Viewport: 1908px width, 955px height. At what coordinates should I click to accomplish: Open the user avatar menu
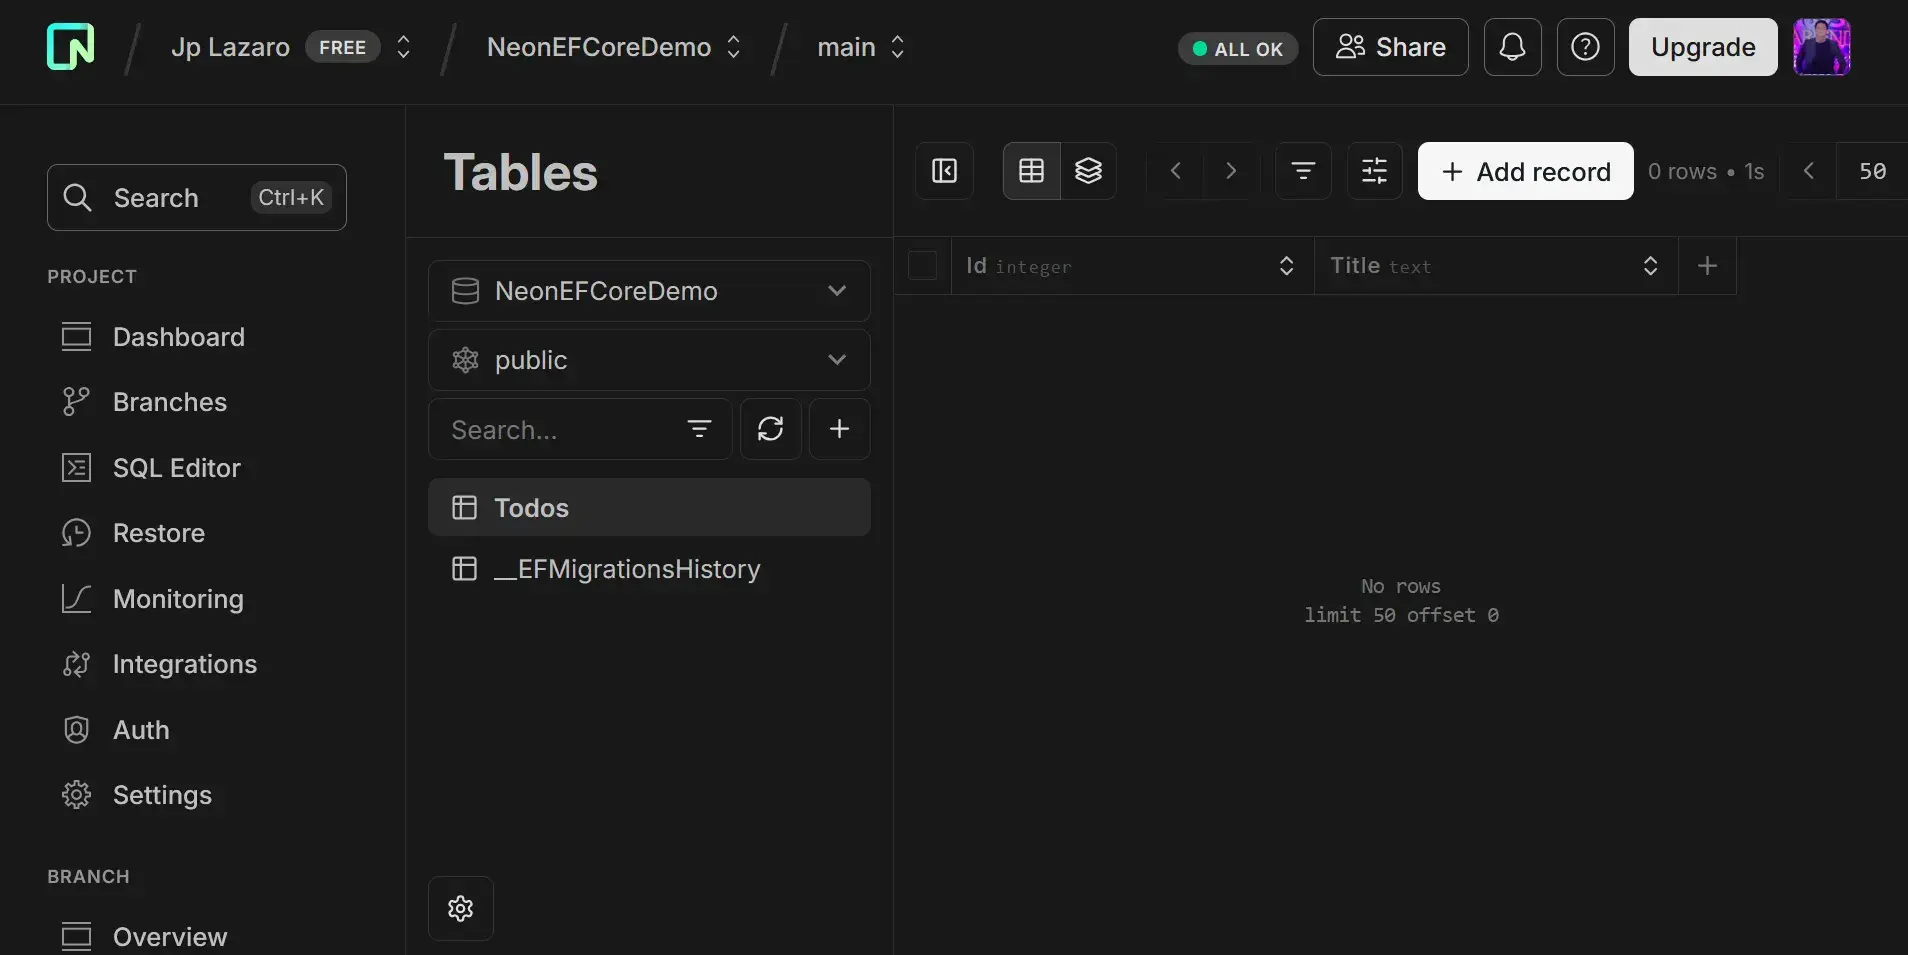pos(1821,47)
